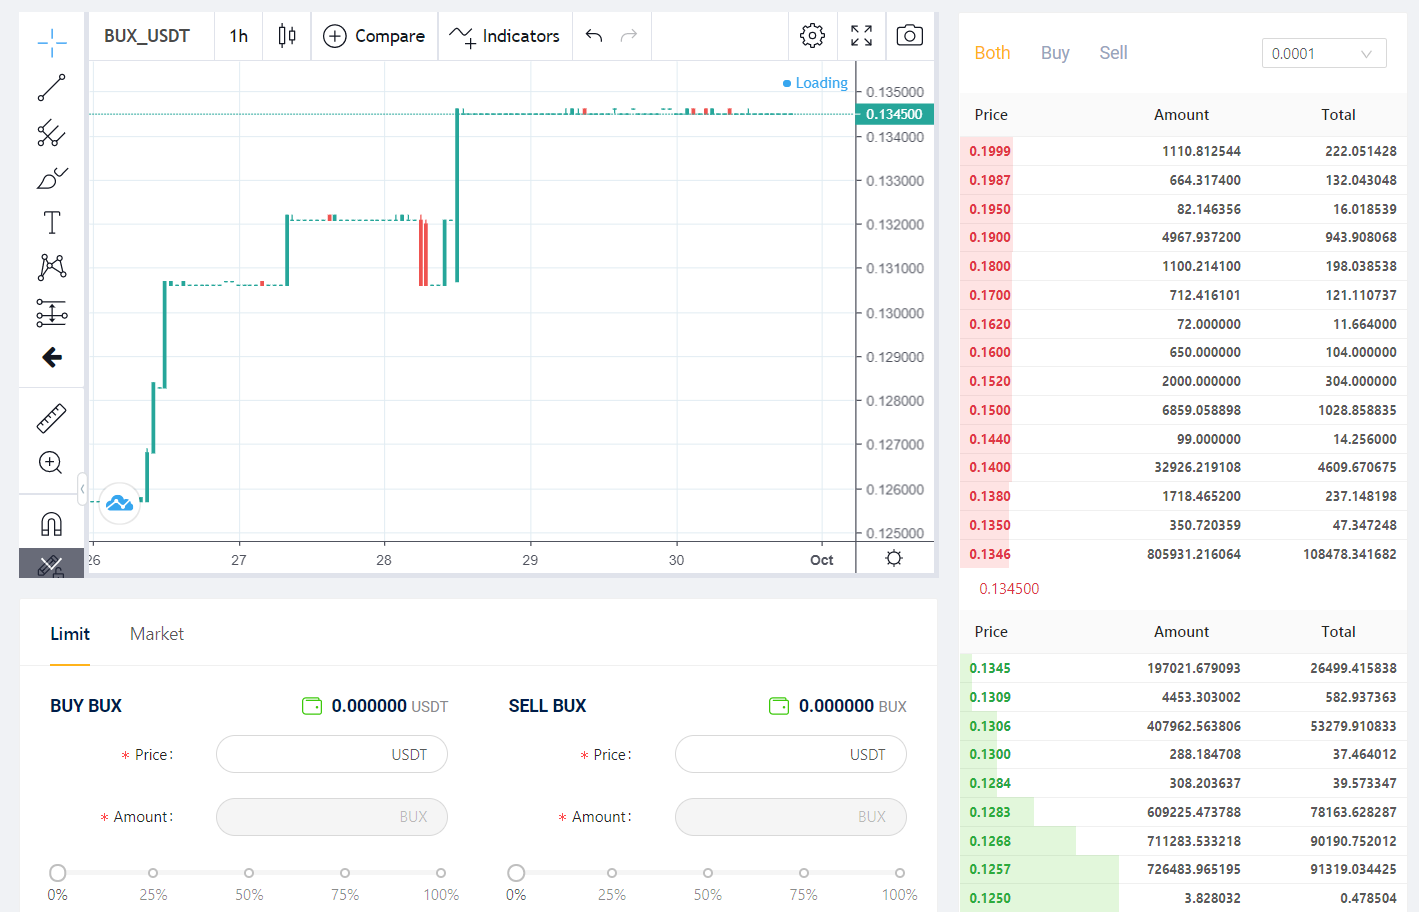1419x912 pixels.
Task: Redo the chart action
Action: [x=629, y=36]
